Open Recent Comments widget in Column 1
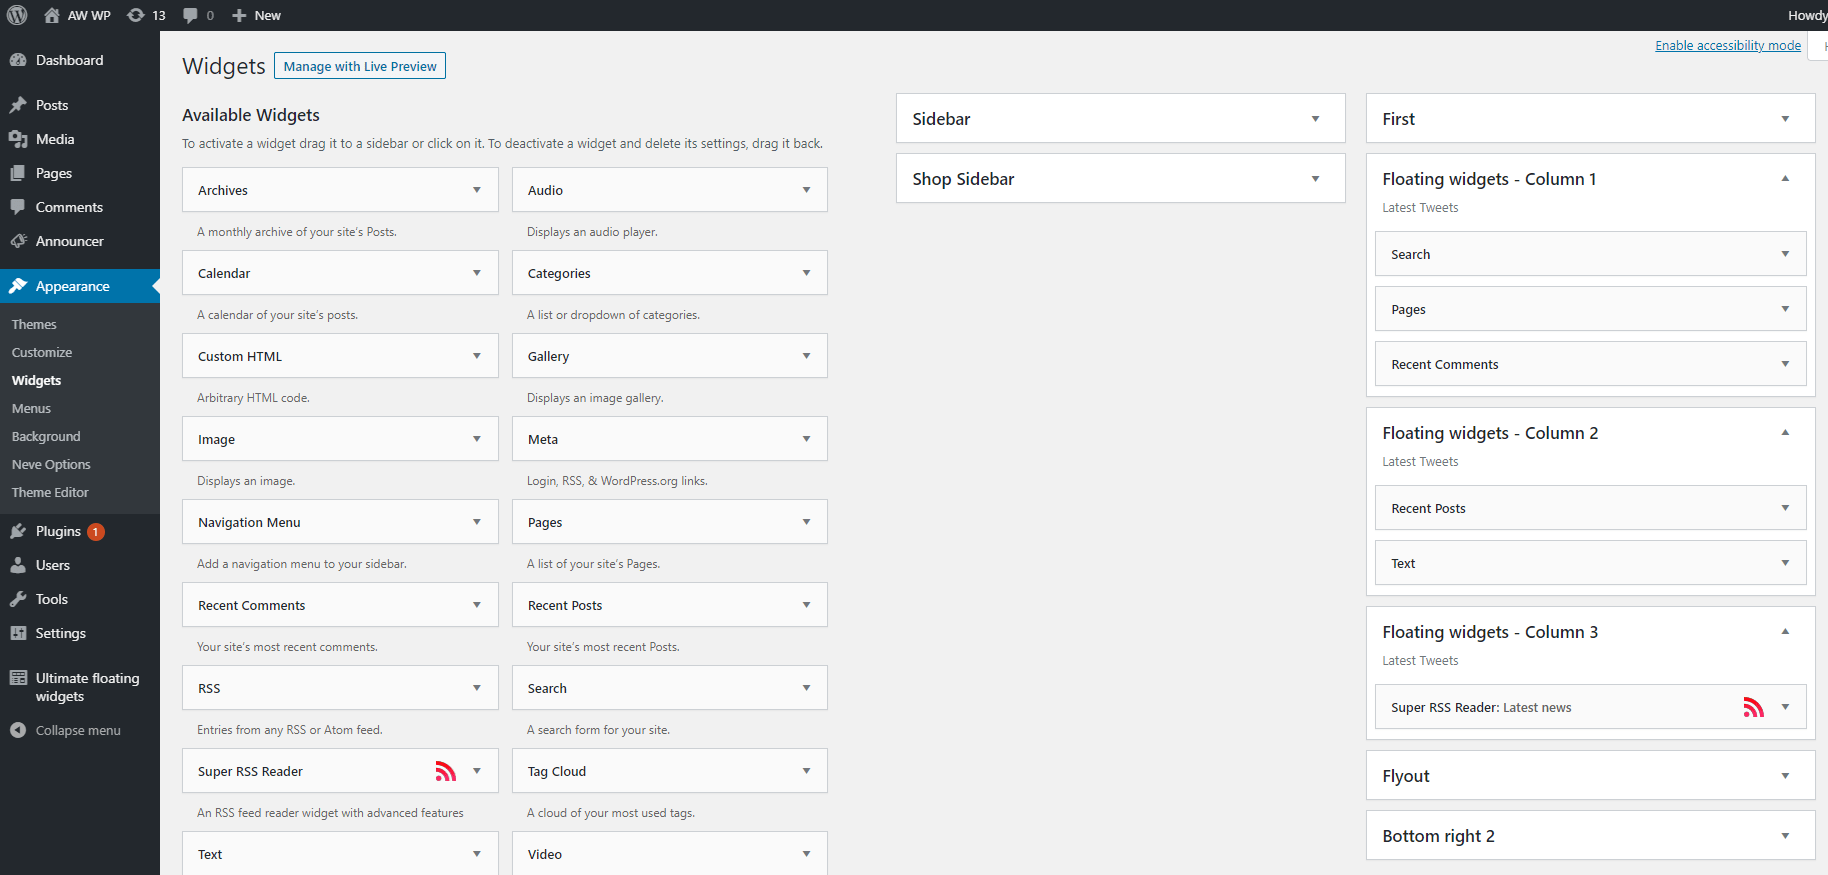 (x=1591, y=364)
